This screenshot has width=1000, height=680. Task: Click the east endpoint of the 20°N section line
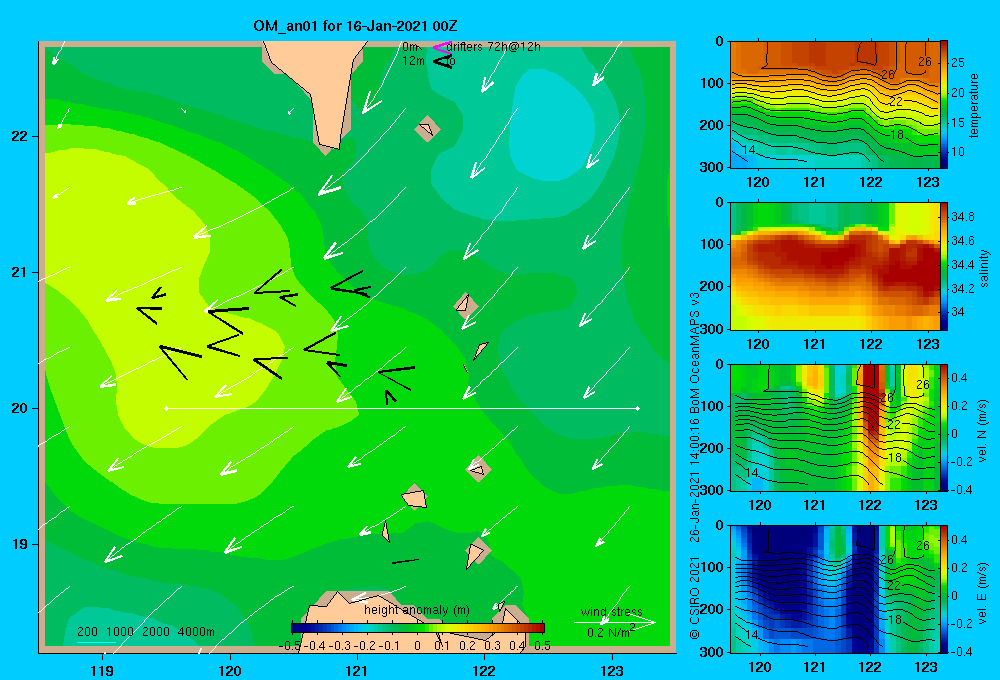(x=638, y=408)
